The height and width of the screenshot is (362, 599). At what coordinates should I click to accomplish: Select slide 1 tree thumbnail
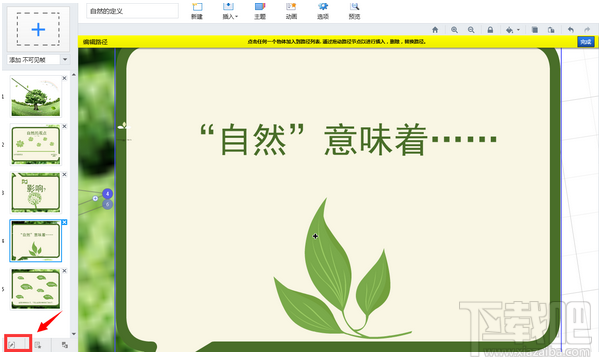[x=36, y=96]
